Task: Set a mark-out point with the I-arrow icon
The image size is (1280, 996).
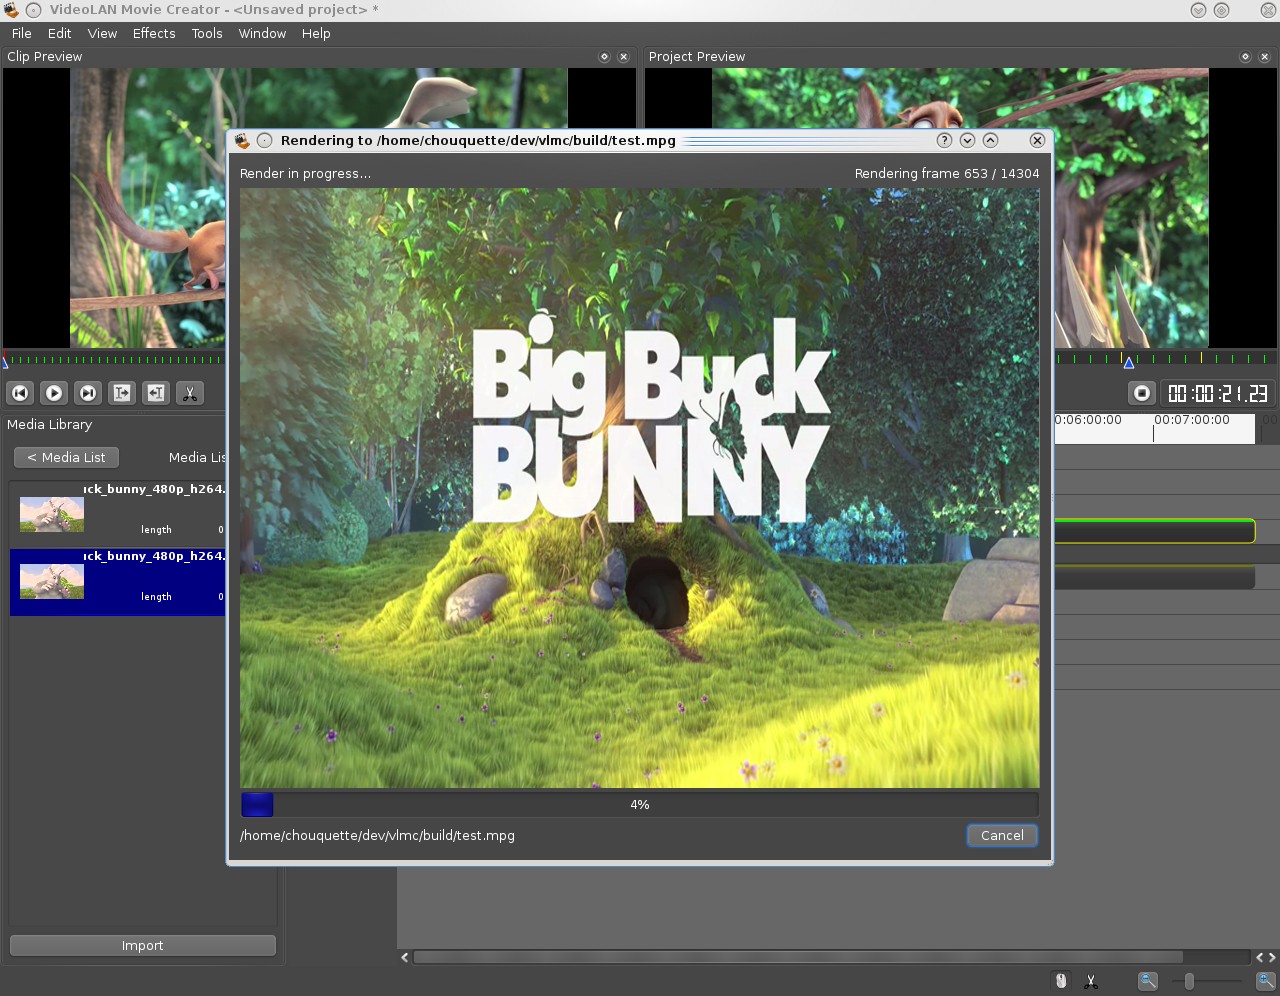Action: coord(122,393)
